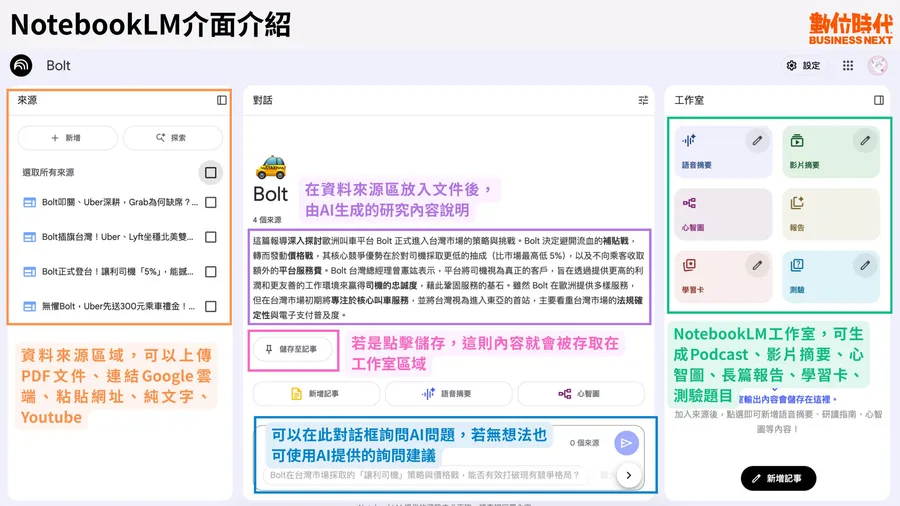This screenshot has width=900, height=506.
Task: Click the 新增 add source button
Action: tap(67, 138)
